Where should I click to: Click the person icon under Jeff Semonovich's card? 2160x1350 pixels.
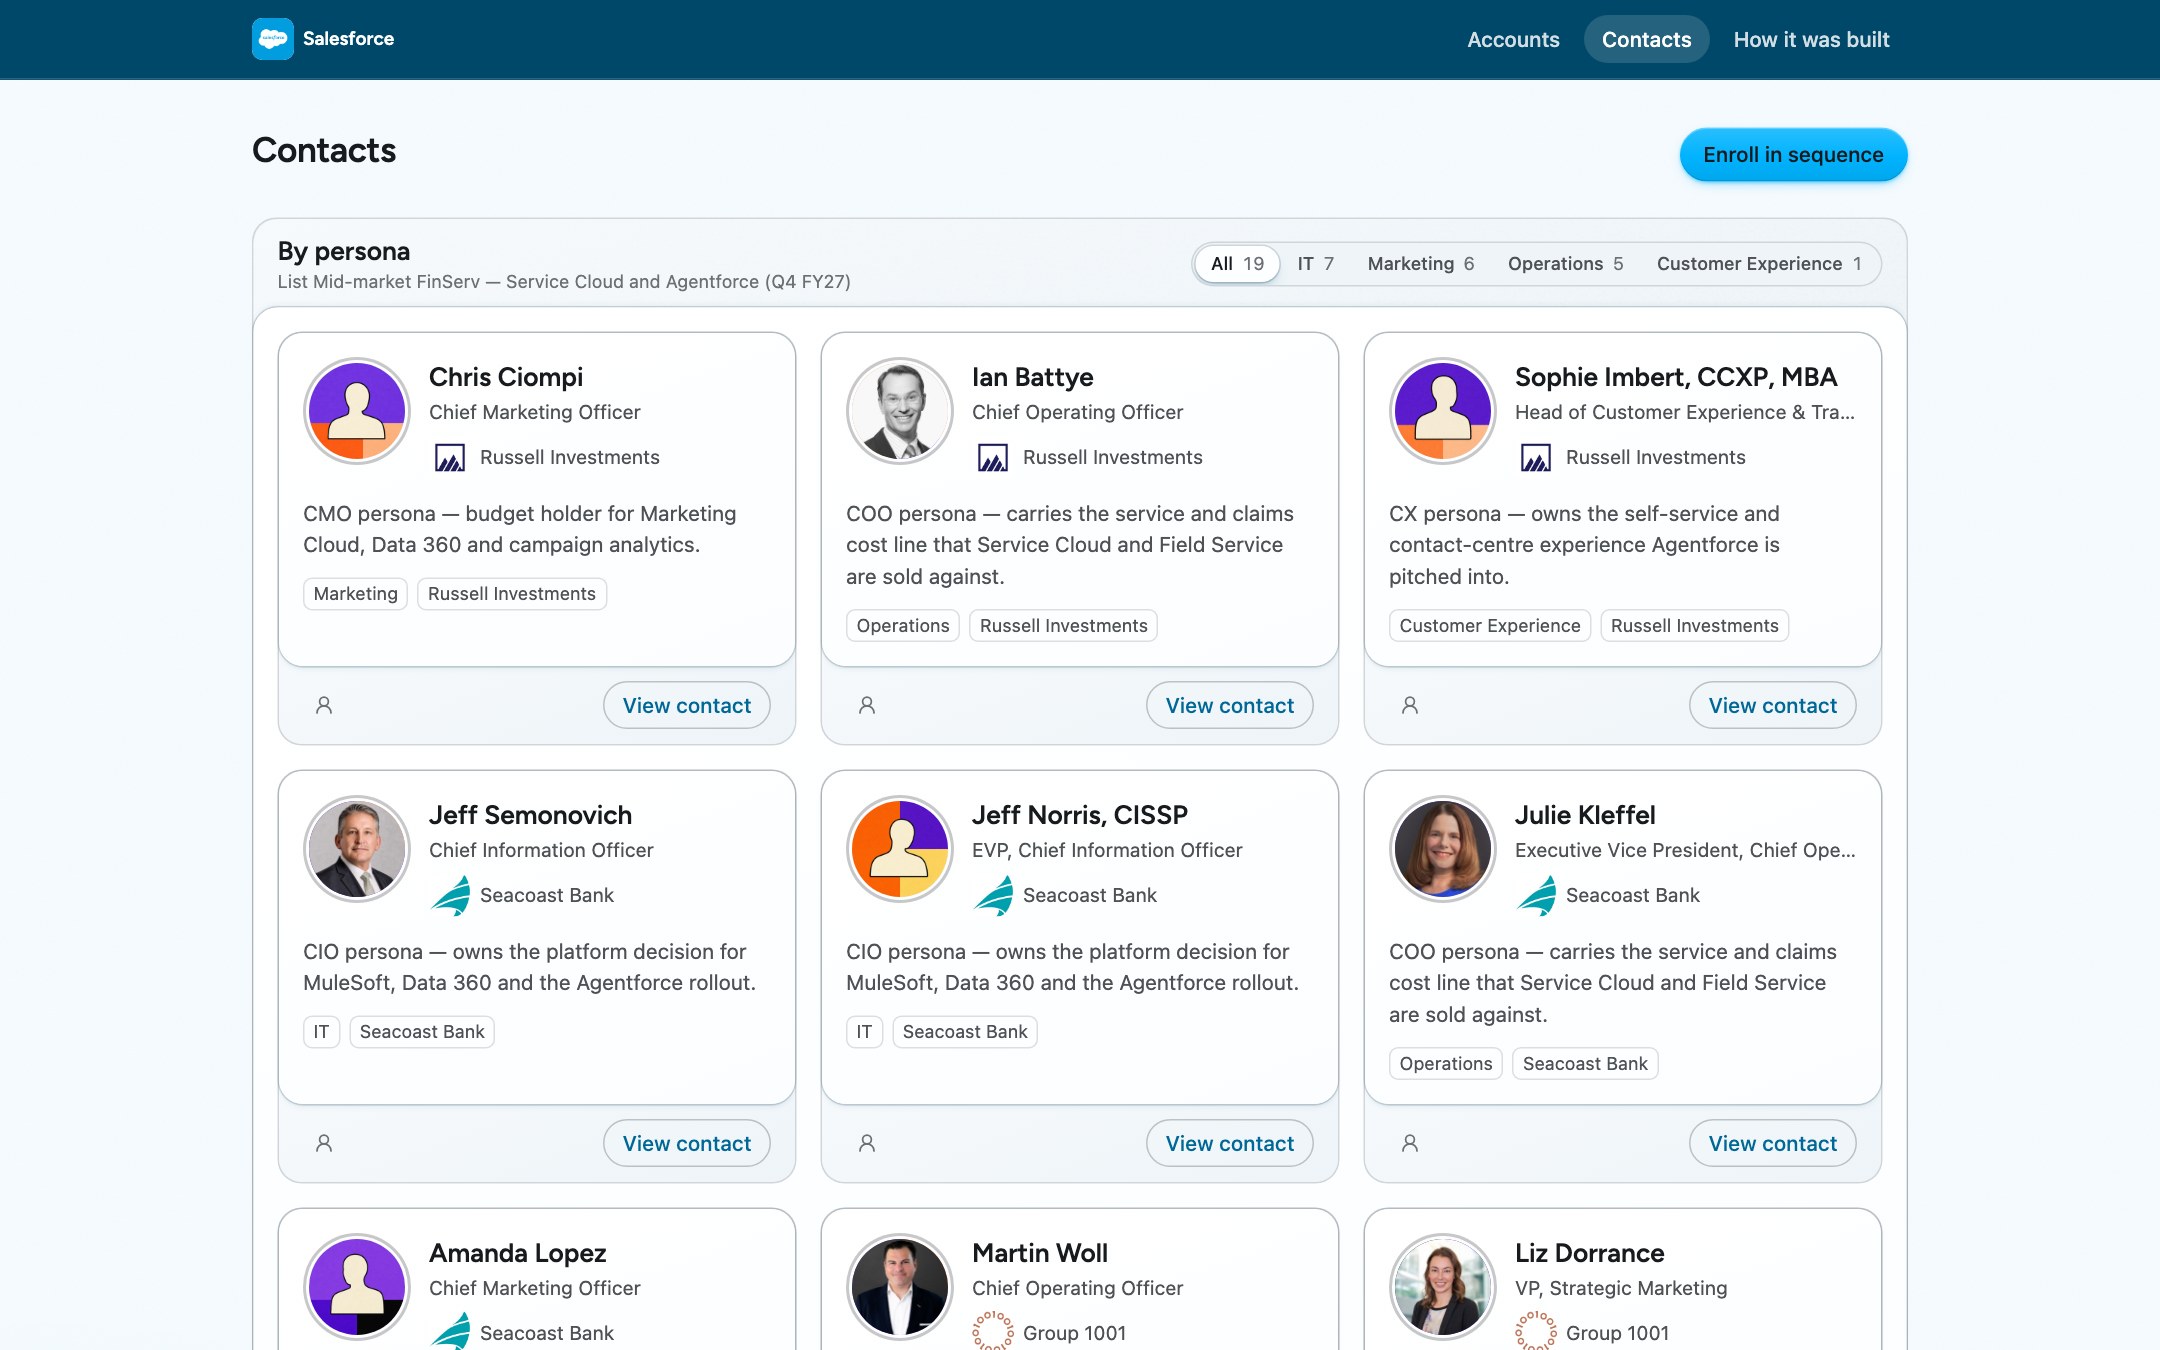(324, 1143)
